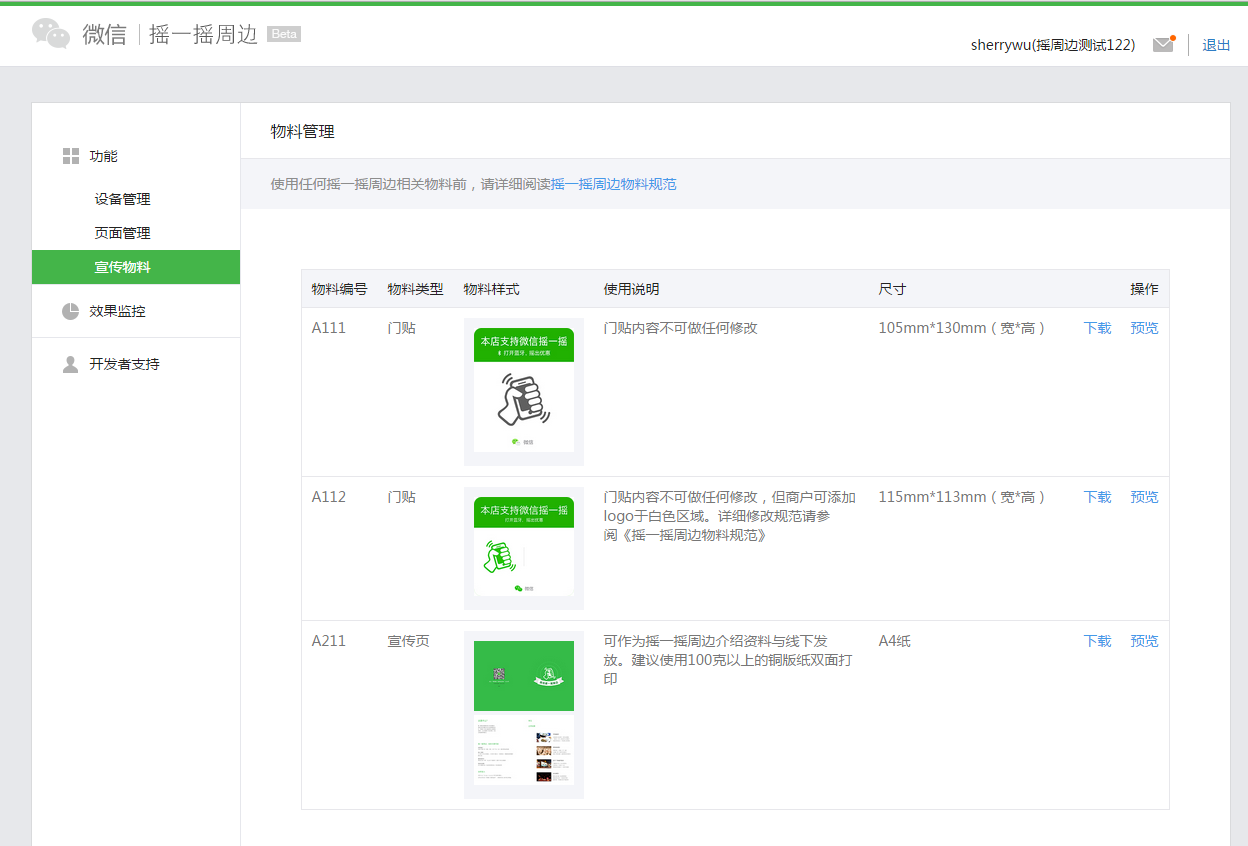1248x846 pixels.
Task: Click the 门贴 type cell in row A112
Action: (x=402, y=497)
